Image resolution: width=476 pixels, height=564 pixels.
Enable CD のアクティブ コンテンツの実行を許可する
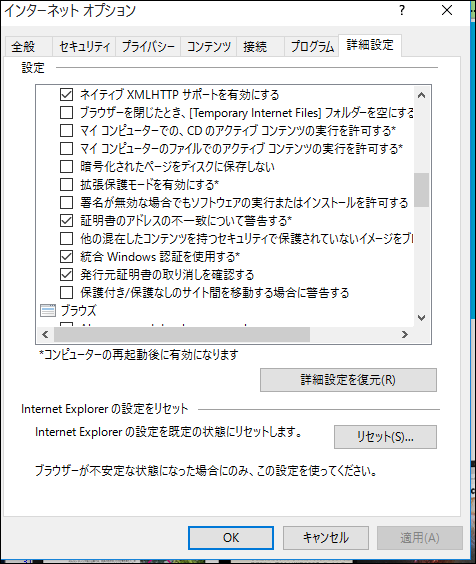tap(66, 131)
